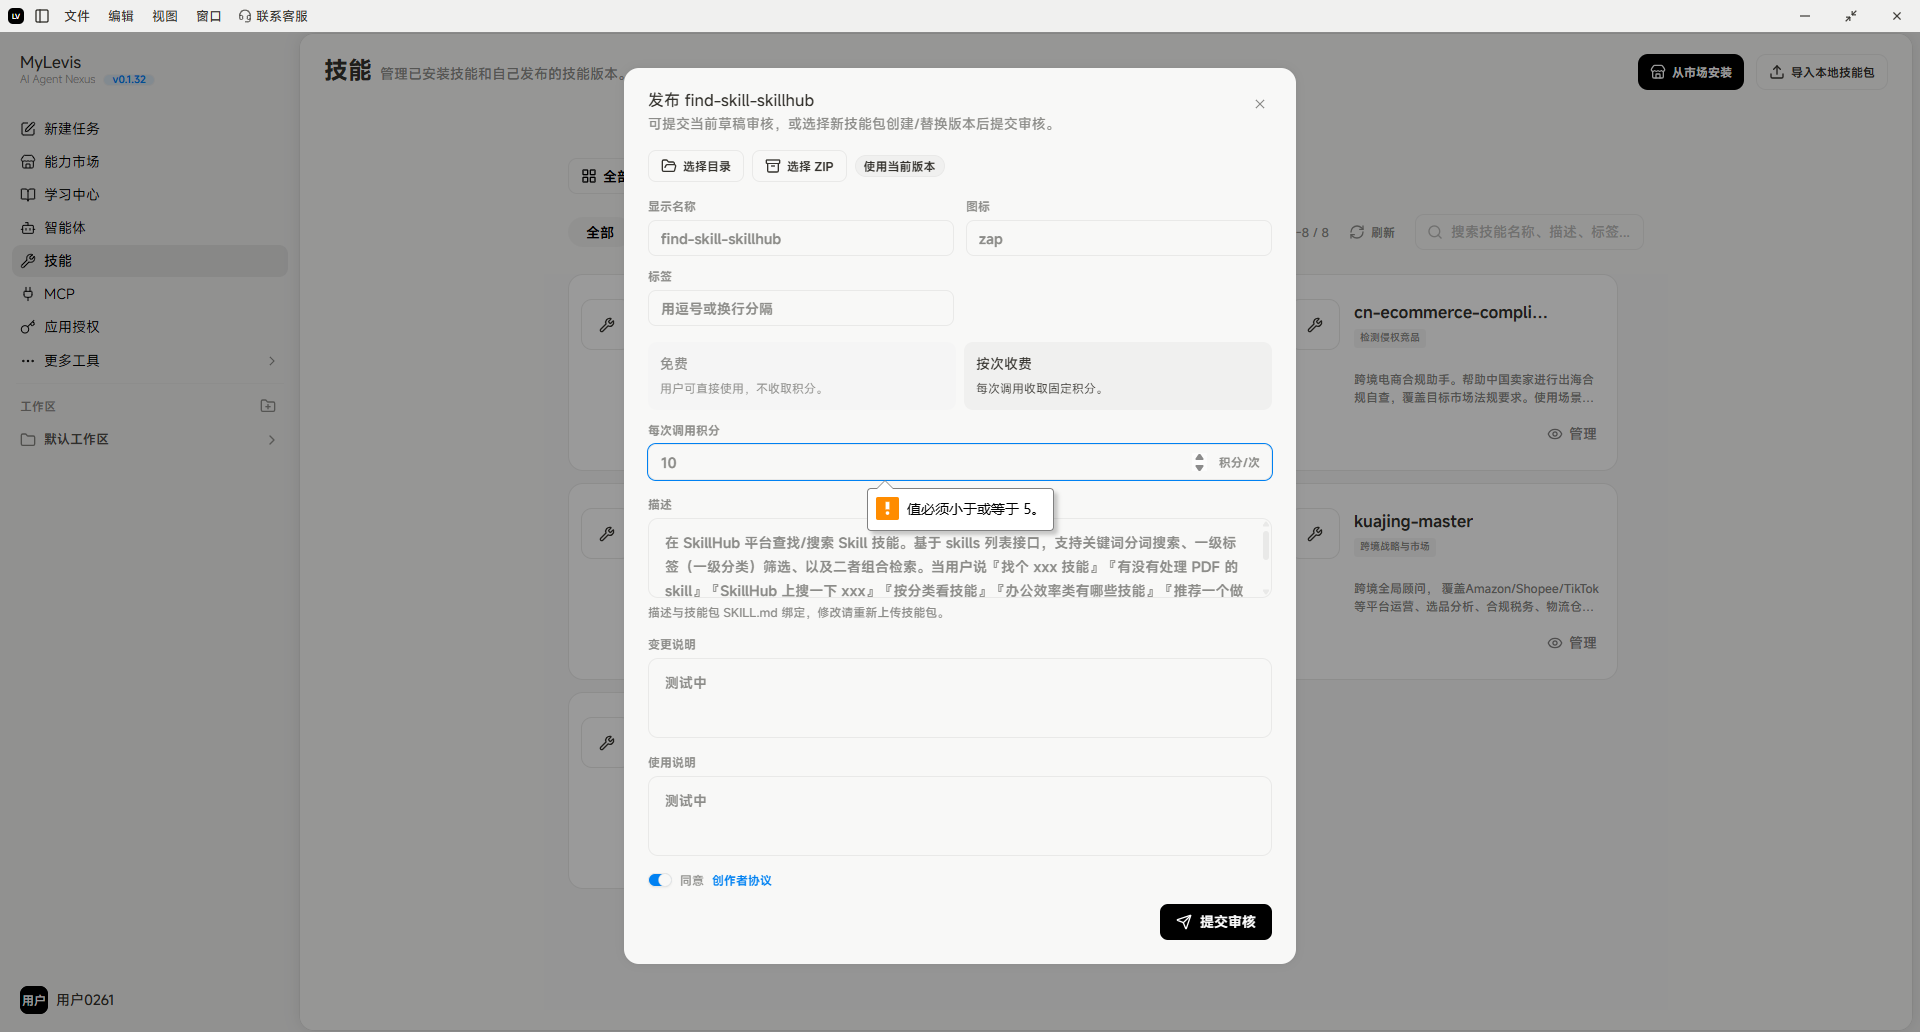Click the 用户0261 profile avatar
The height and width of the screenshot is (1032, 1920).
34,1000
